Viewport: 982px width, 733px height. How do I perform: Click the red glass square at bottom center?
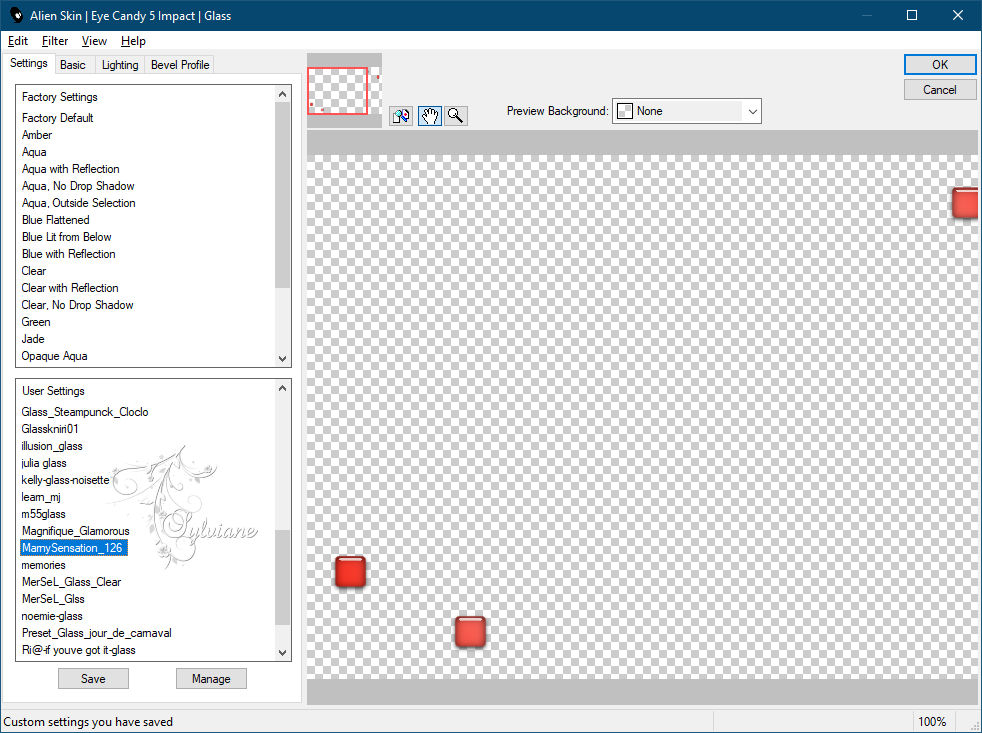click(470, 632)
